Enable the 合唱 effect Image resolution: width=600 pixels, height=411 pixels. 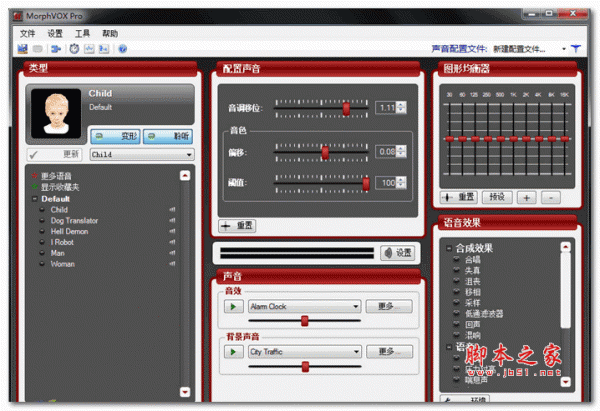[x=457, y=259]
